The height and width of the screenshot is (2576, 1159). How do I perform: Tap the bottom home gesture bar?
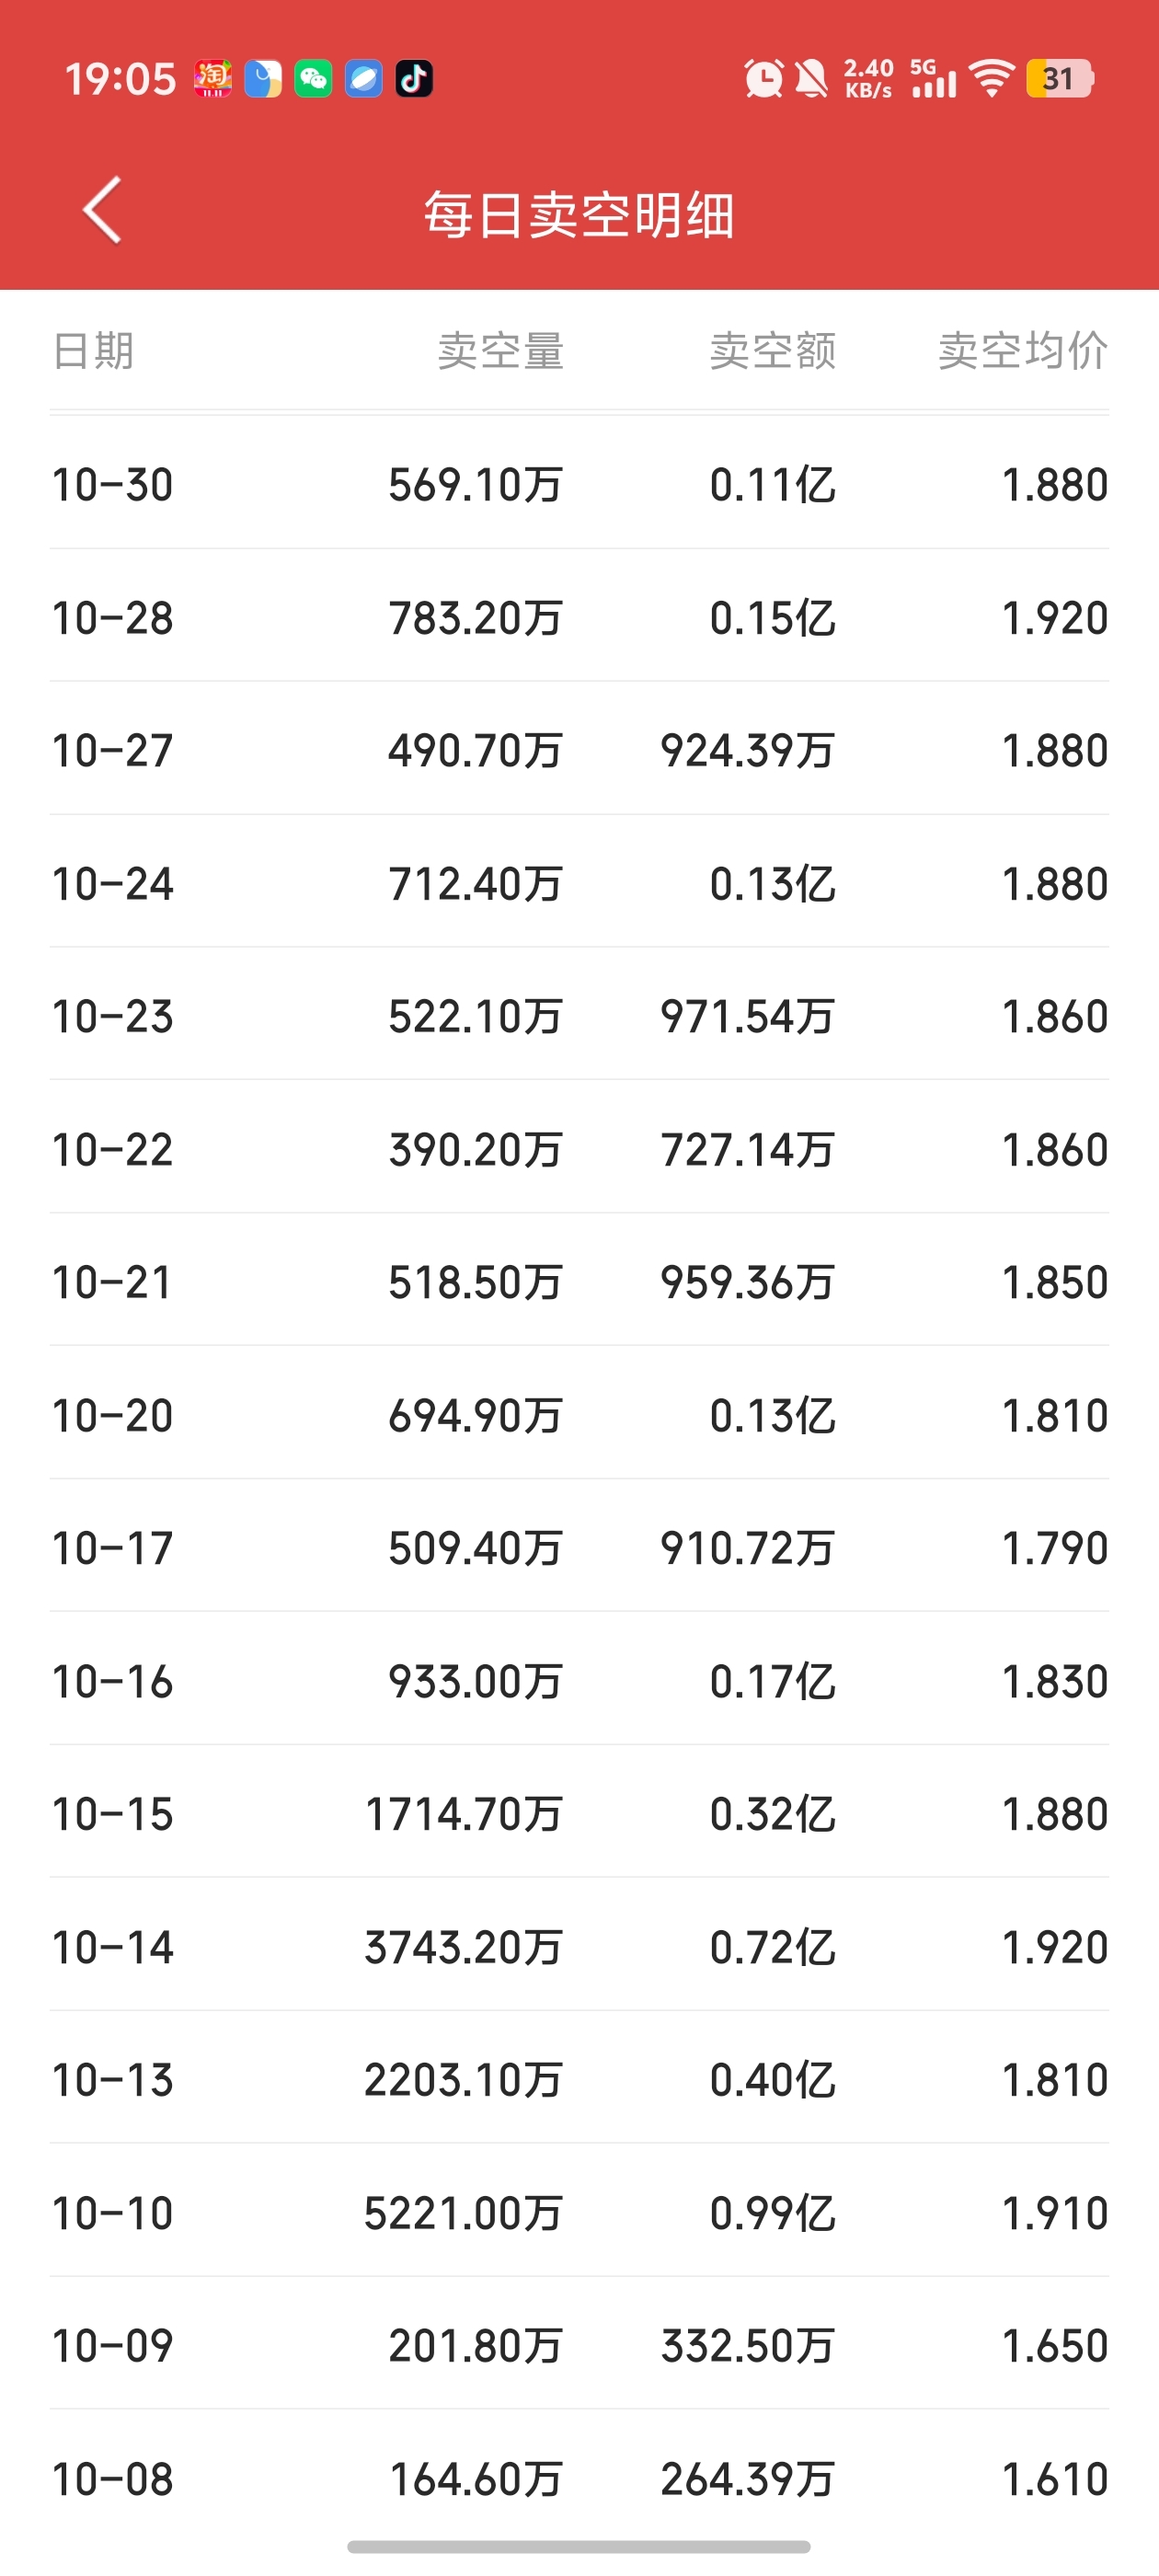click(579, 2546)
